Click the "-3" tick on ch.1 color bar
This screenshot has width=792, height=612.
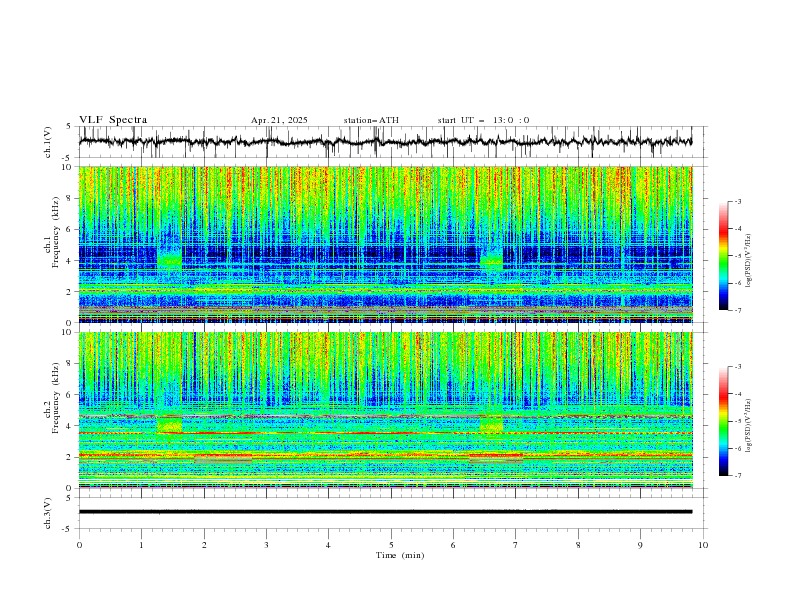[737, 201]
